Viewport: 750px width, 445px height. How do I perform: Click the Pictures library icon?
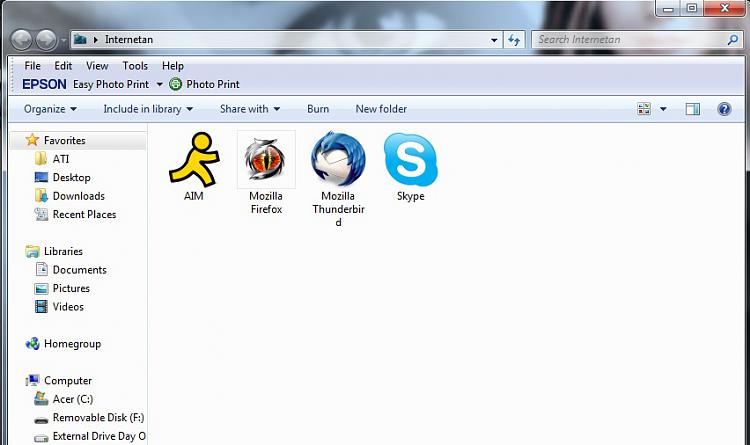[x=42, y=289]
